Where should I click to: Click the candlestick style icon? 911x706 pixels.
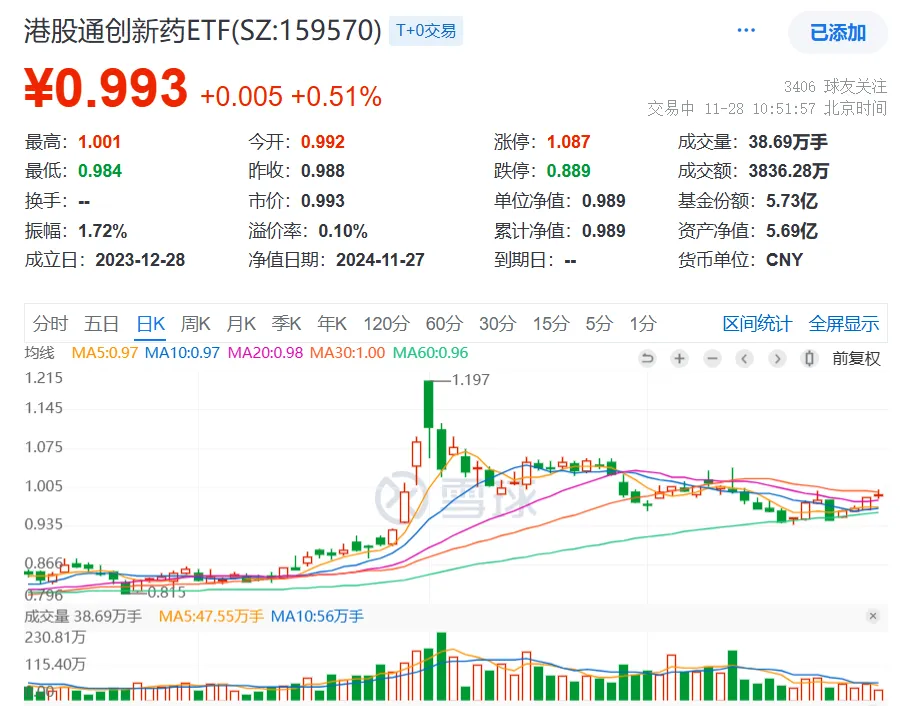click(809, 359)
